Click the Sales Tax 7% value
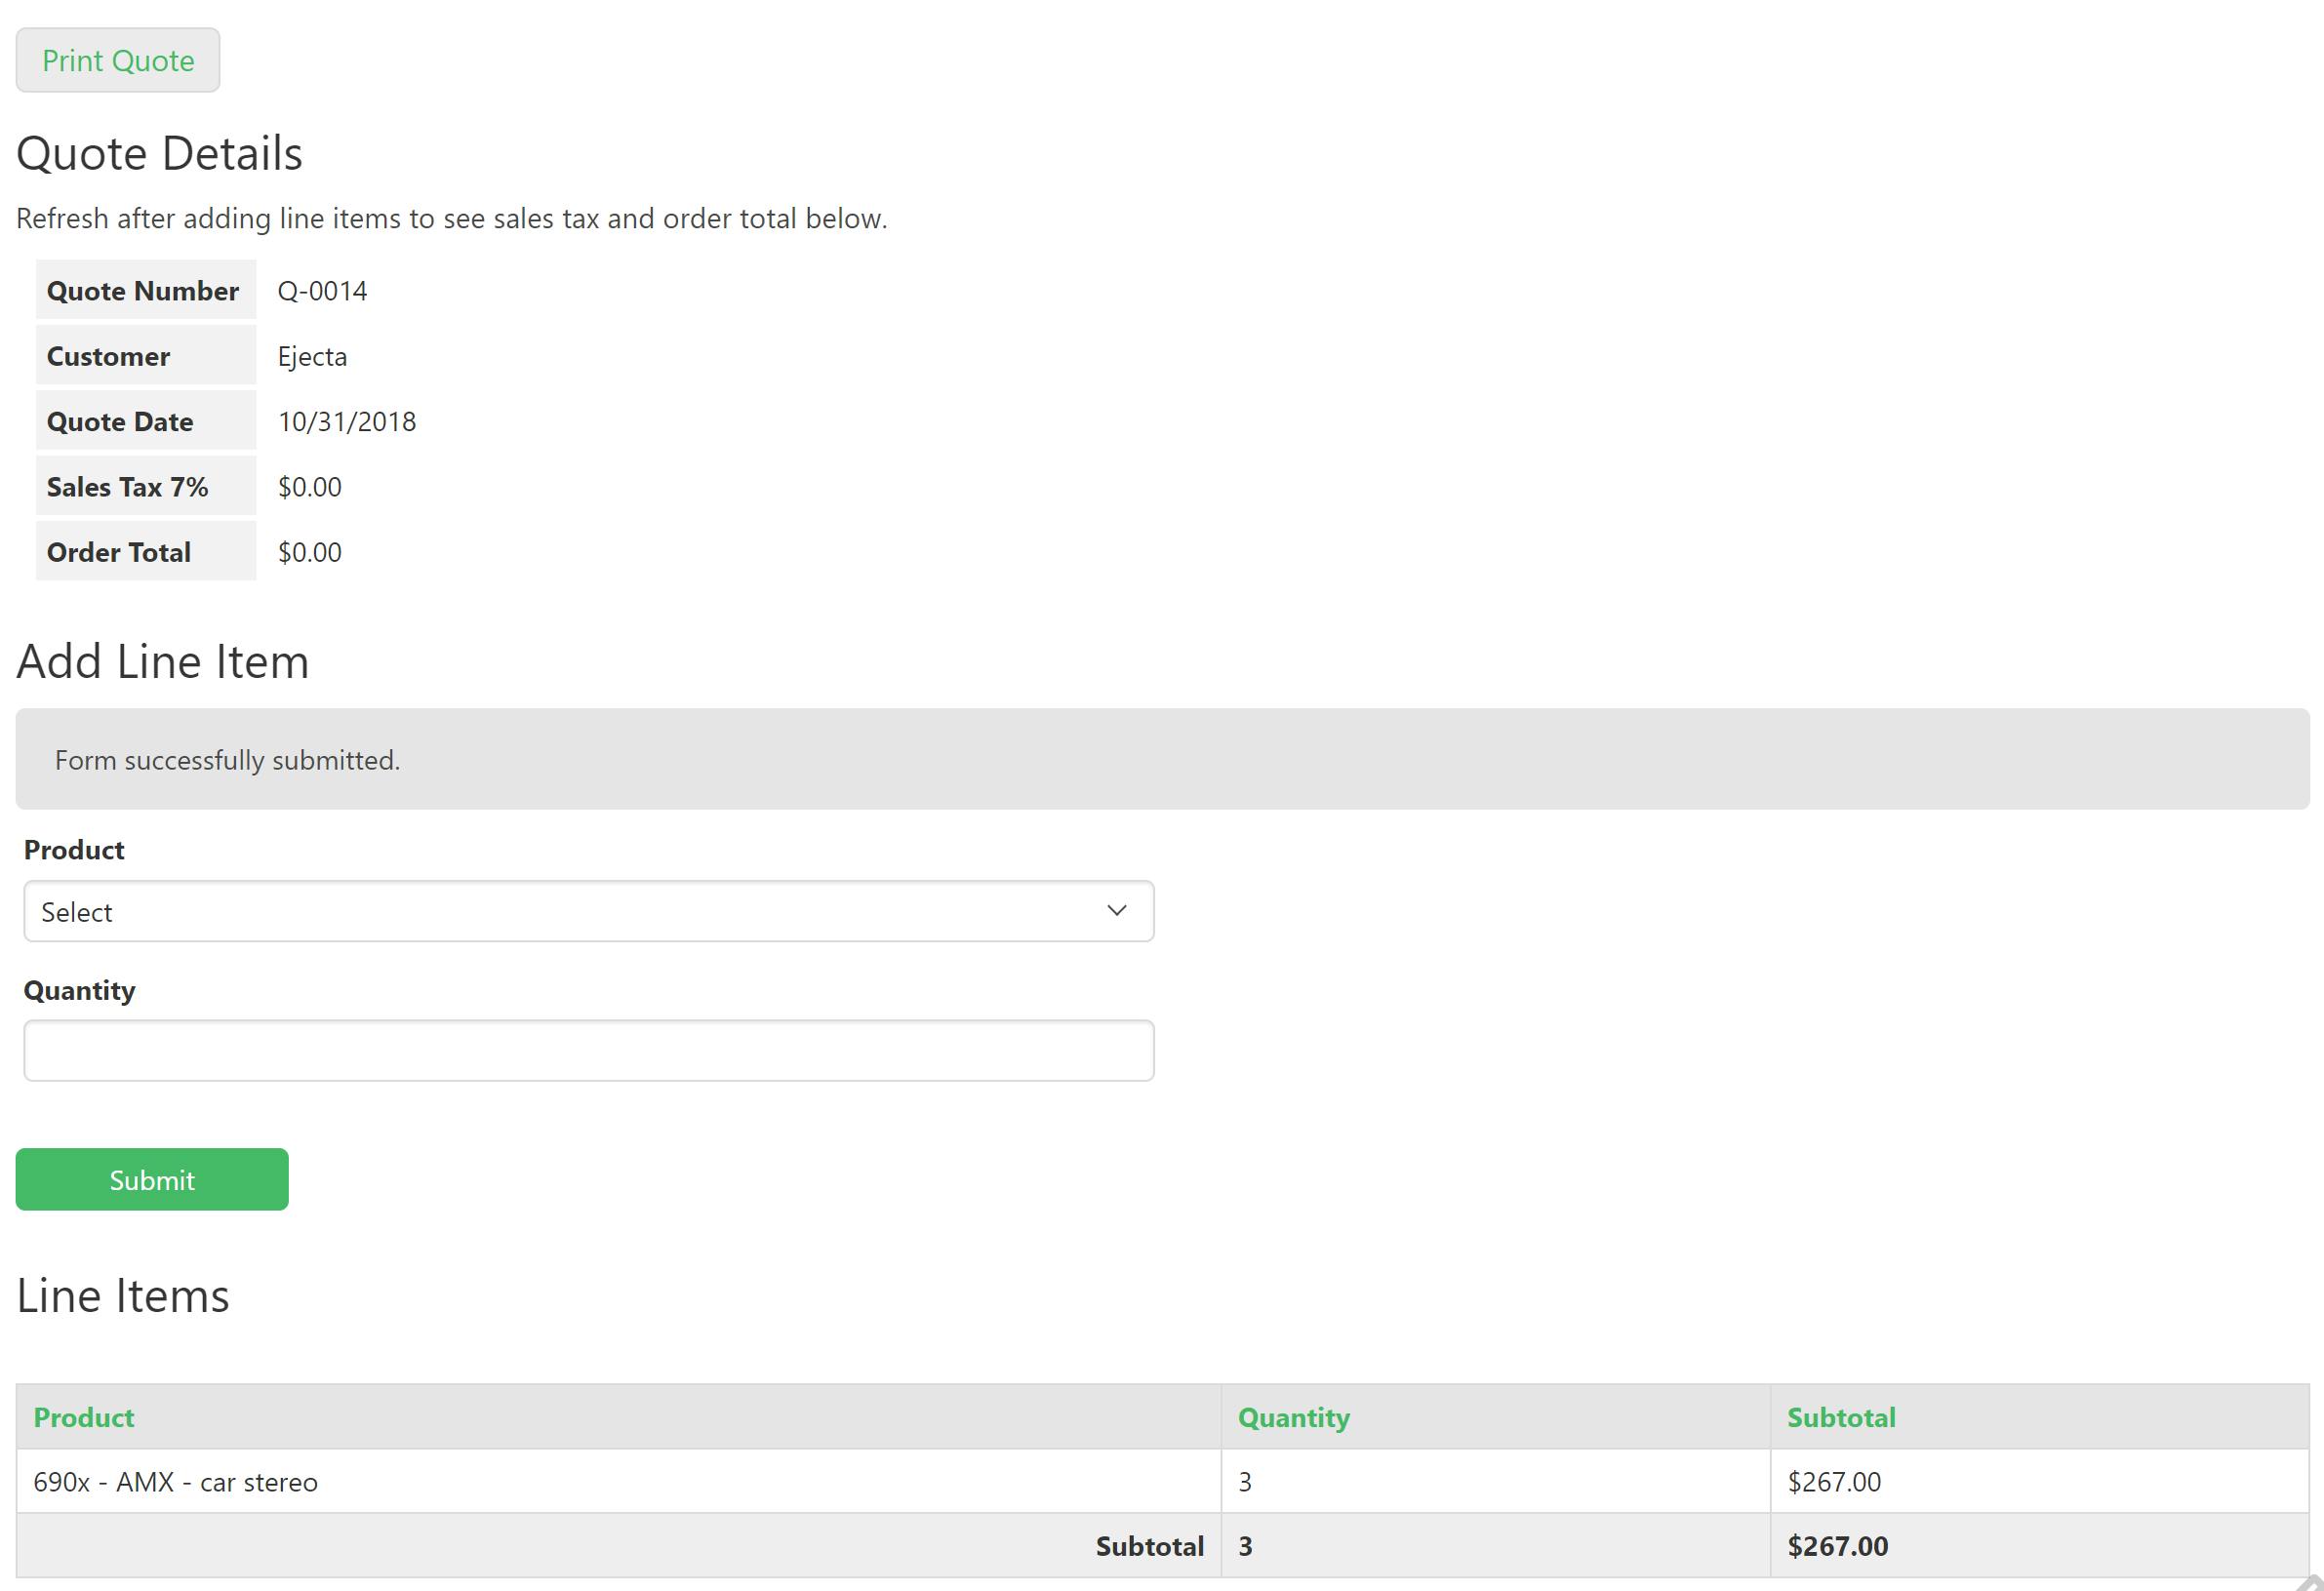 click(310, 487)
